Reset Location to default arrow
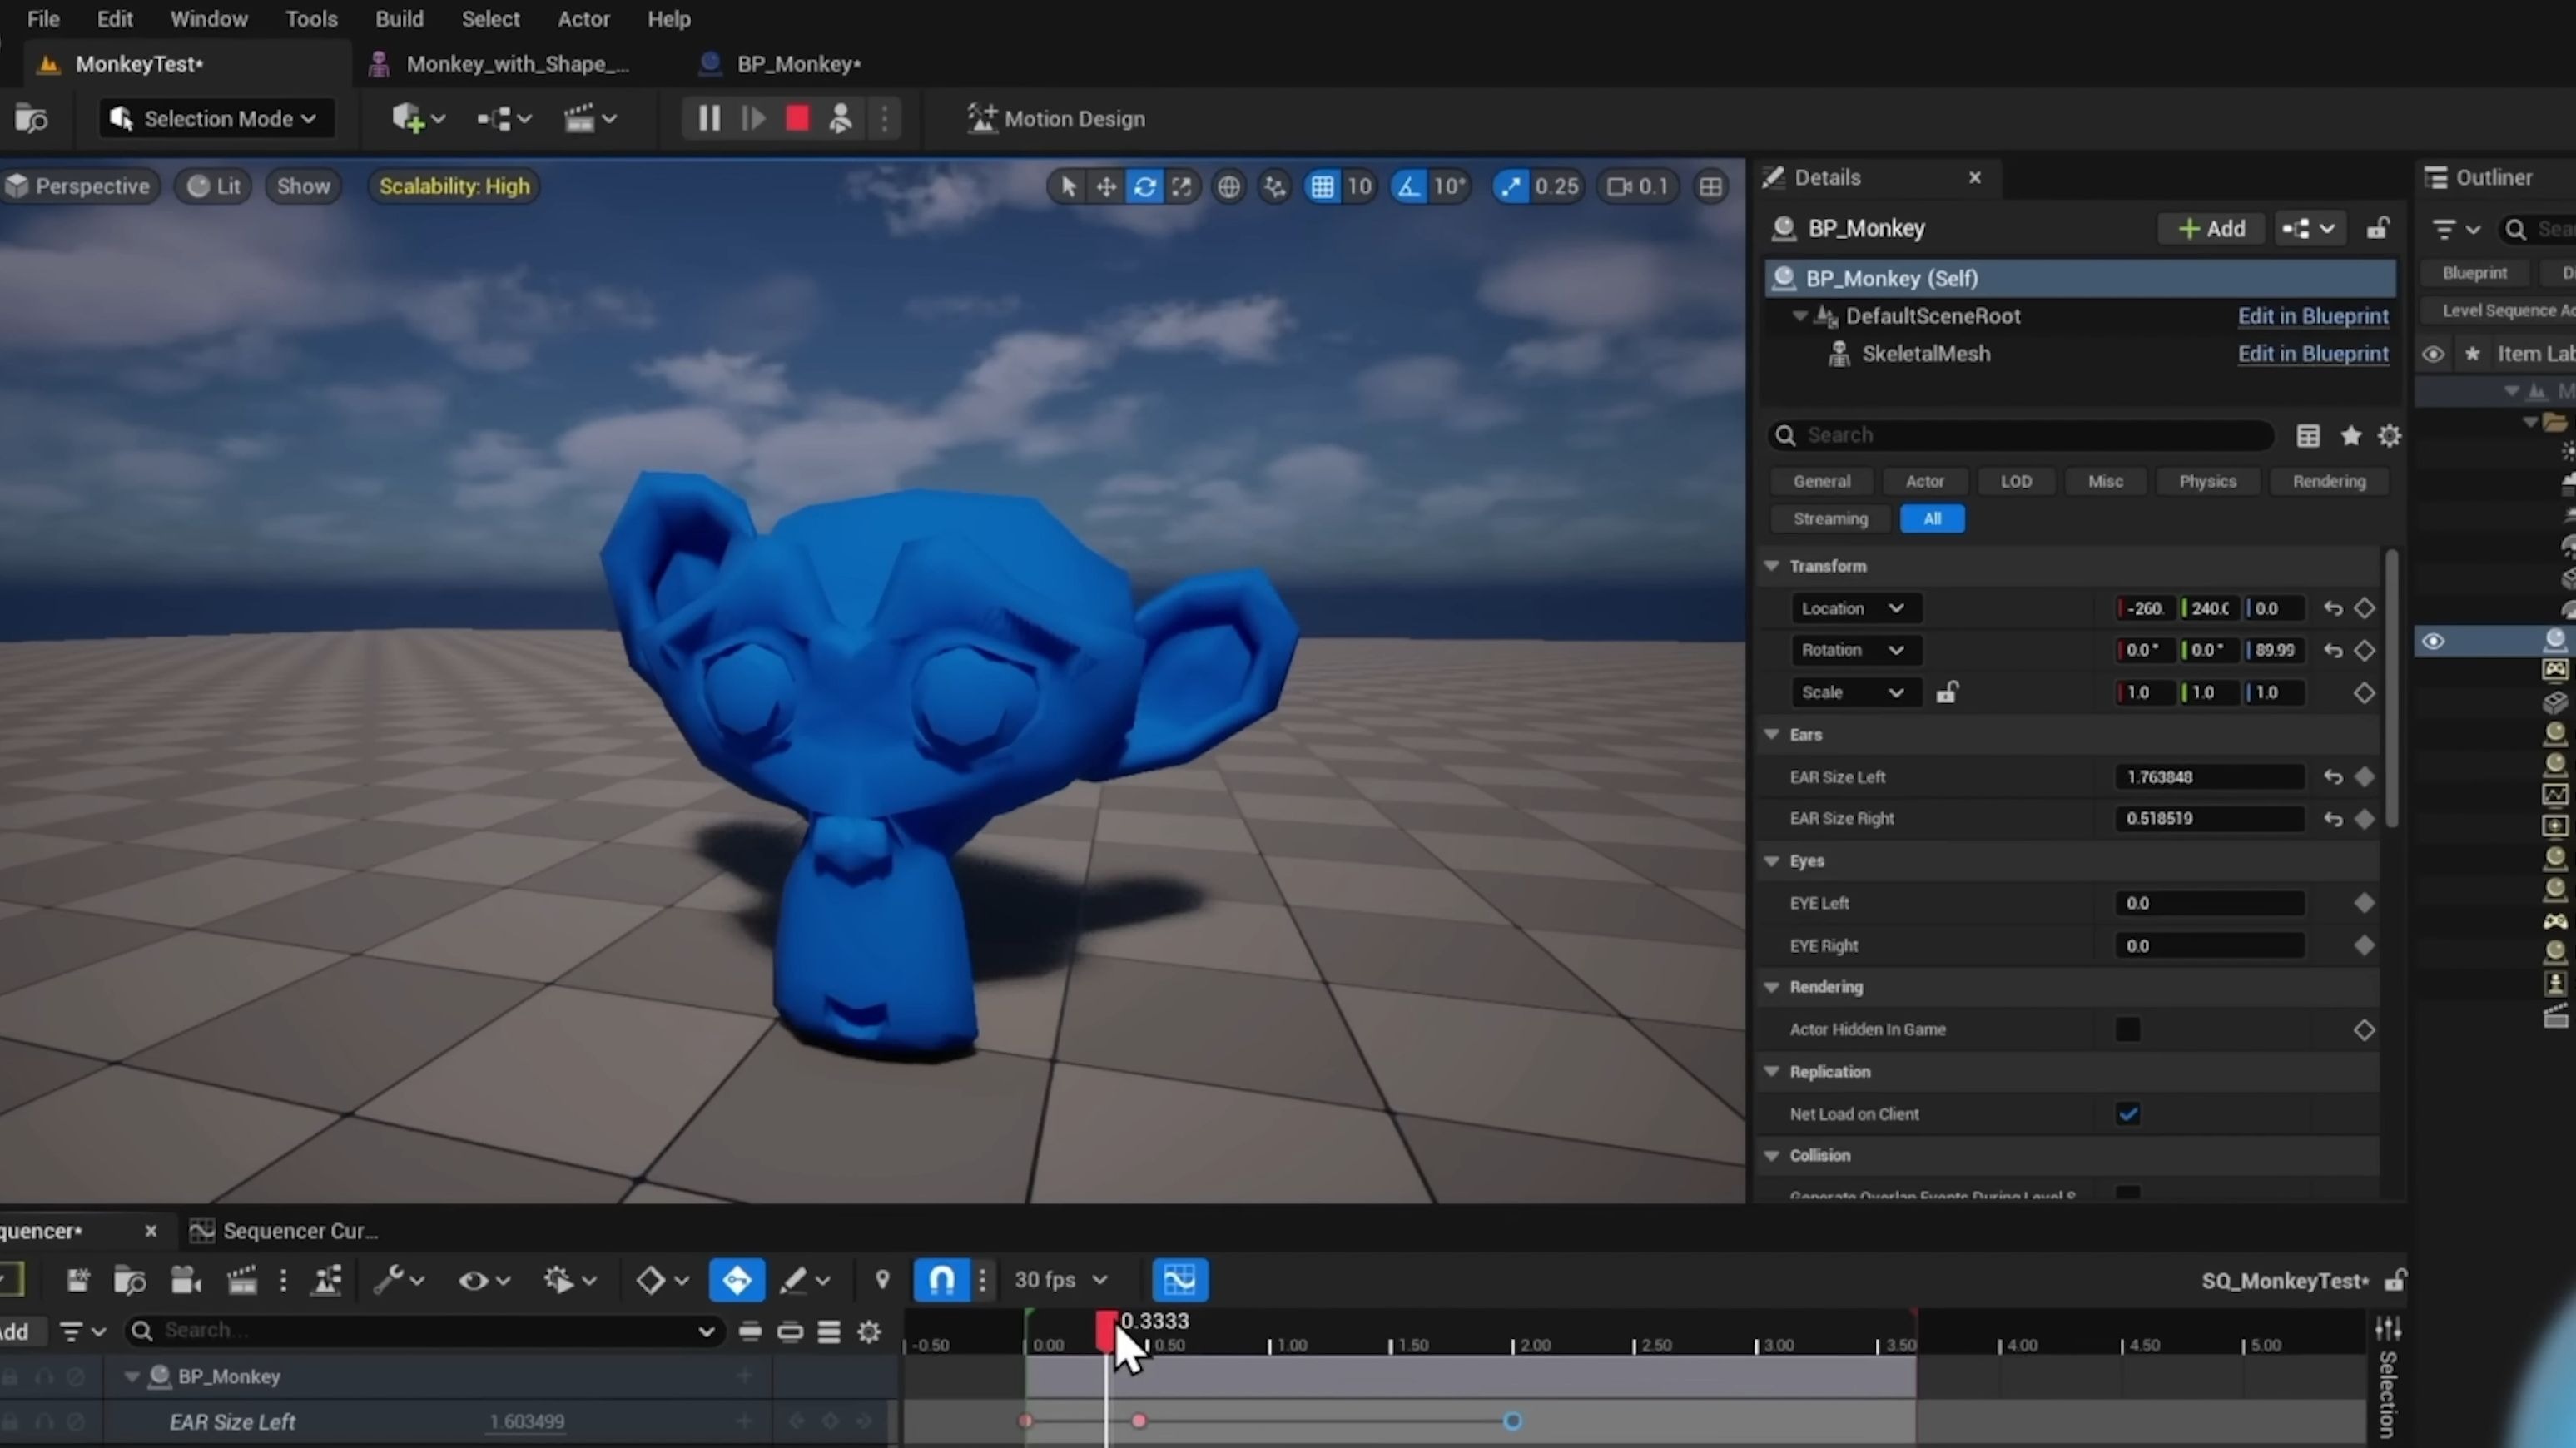Screen dimensions: 2576x1448 (2333, 608)
